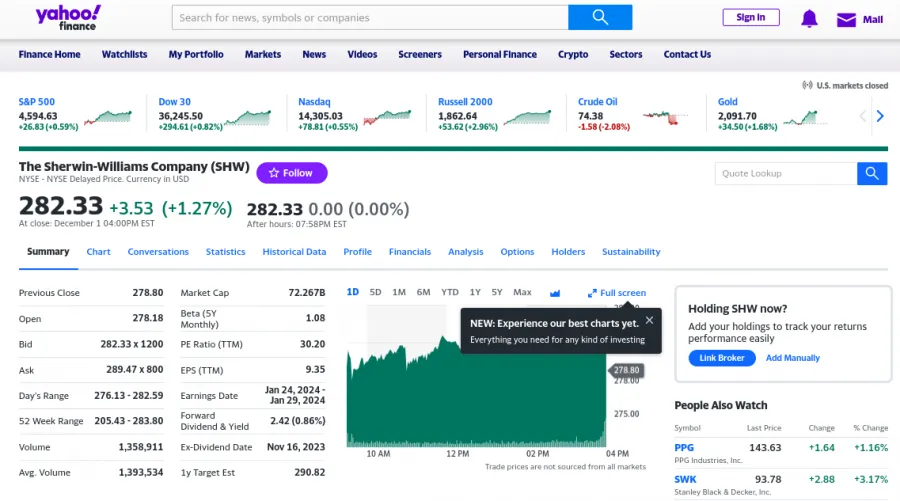Image resolution: width=900 pixels, height=501 pixels.
Task: Open My Portfolio menu item
Action: (196, 55)
